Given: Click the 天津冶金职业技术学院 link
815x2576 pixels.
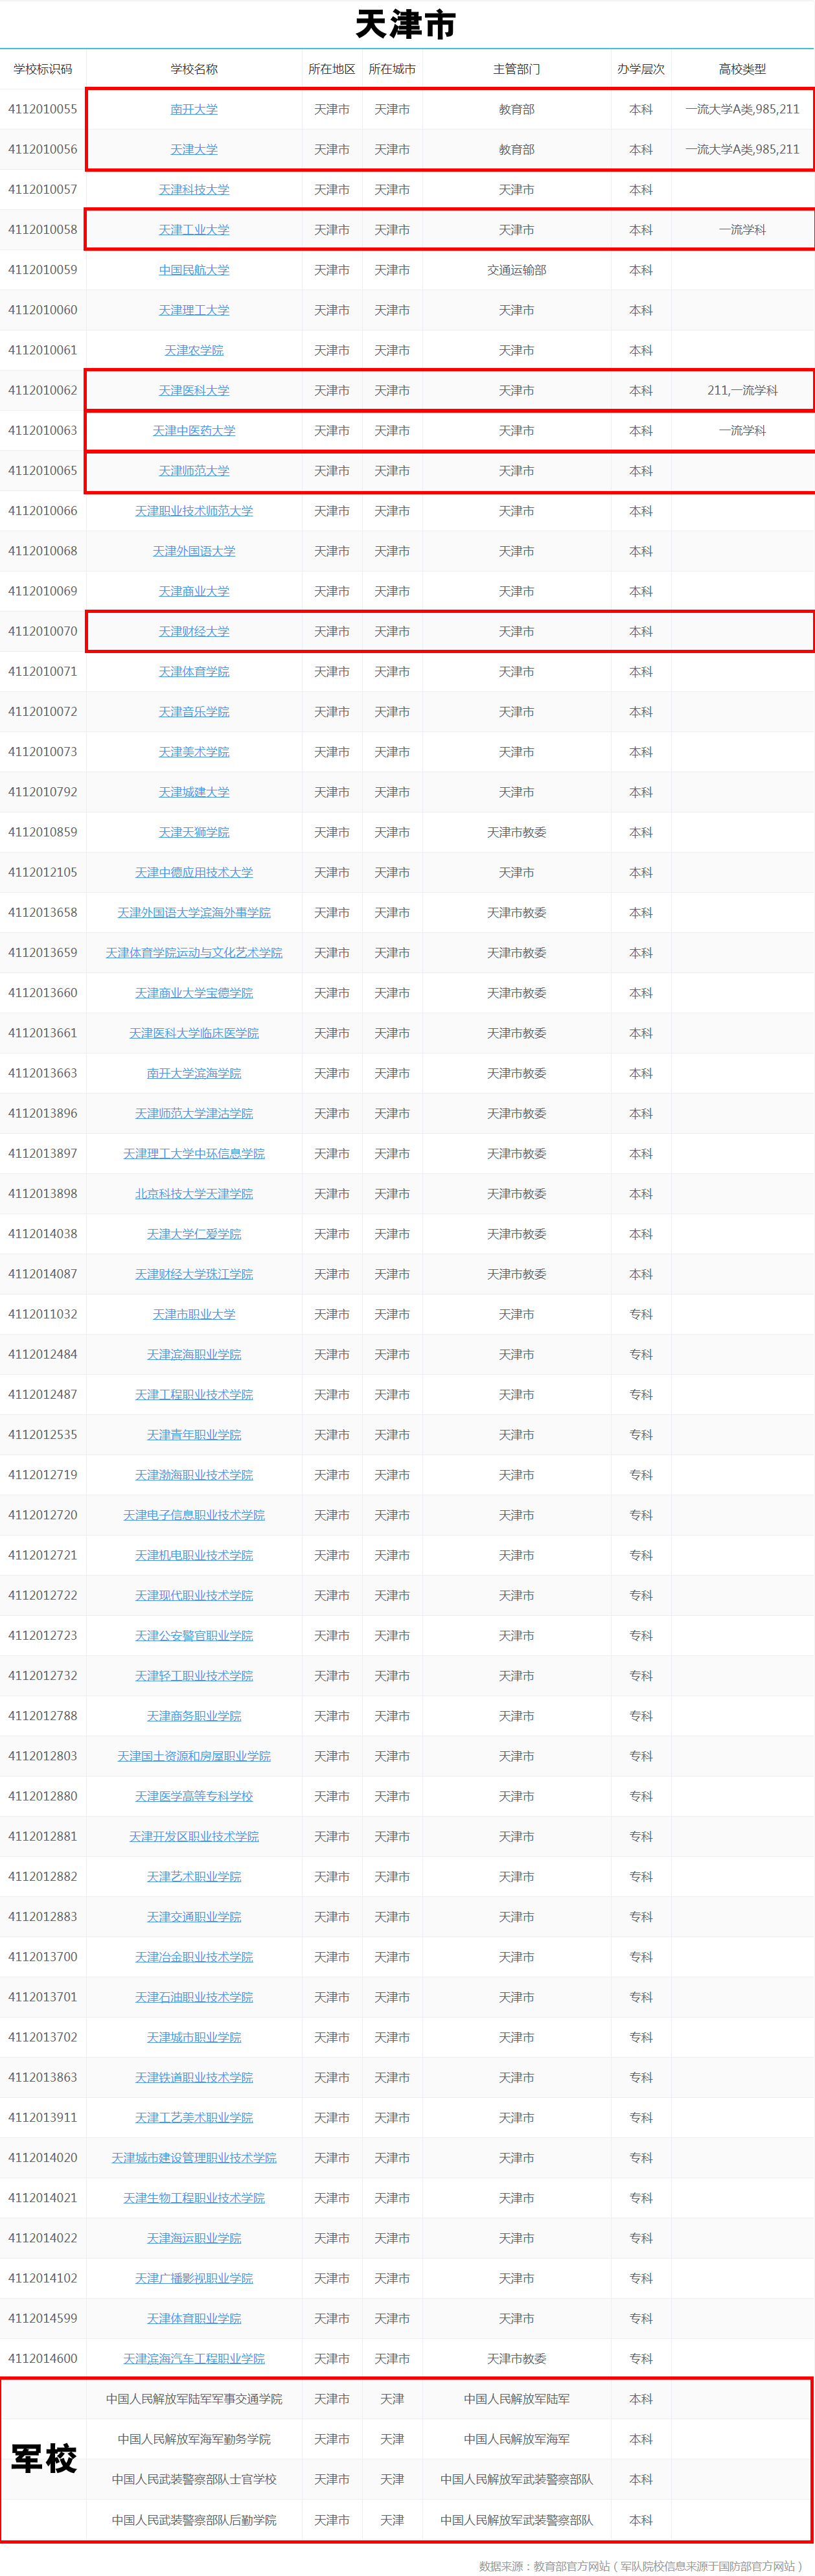Looking at the screenshot, I should [x=194, y=1957].
